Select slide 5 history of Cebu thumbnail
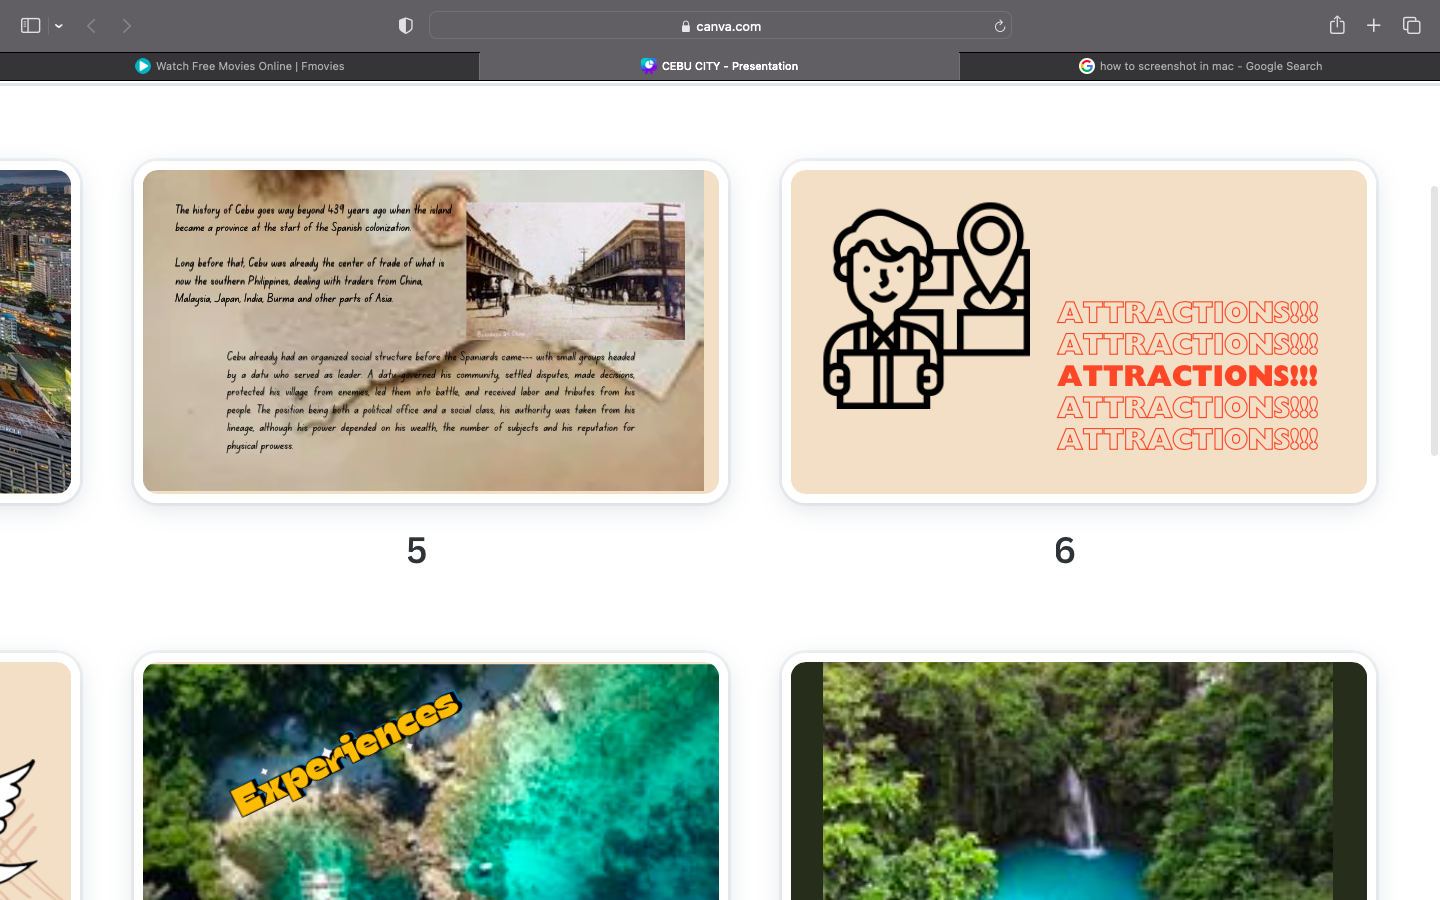The height and width of the screenshot is (900, 1440). (x=431, y=331)
